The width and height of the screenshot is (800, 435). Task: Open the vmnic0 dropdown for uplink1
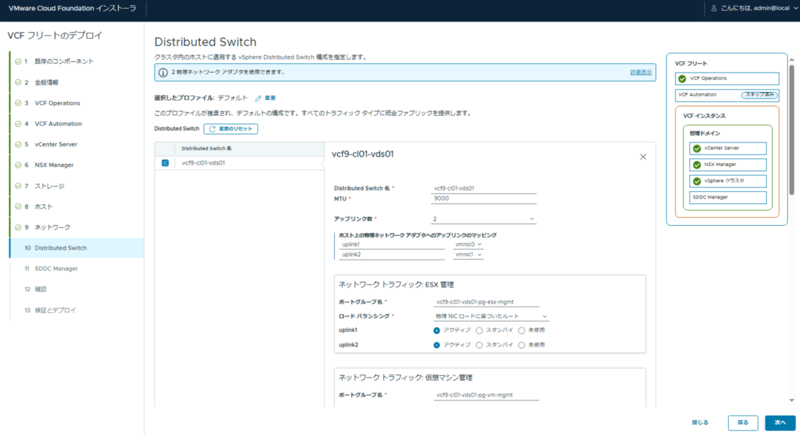[x=468, y=244]
